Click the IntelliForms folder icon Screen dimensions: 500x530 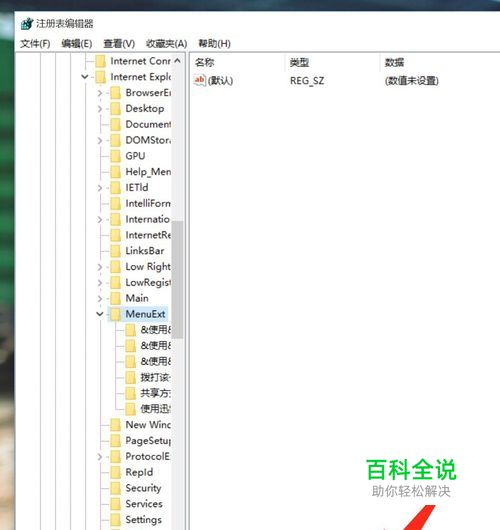coord(116,203)
